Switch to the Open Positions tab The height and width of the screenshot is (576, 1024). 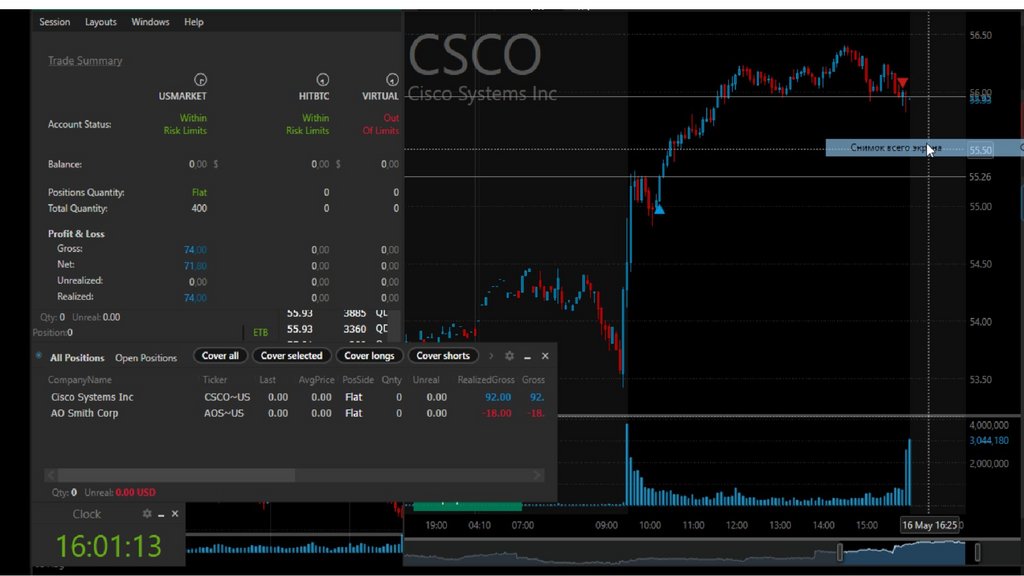pos(146,358)
